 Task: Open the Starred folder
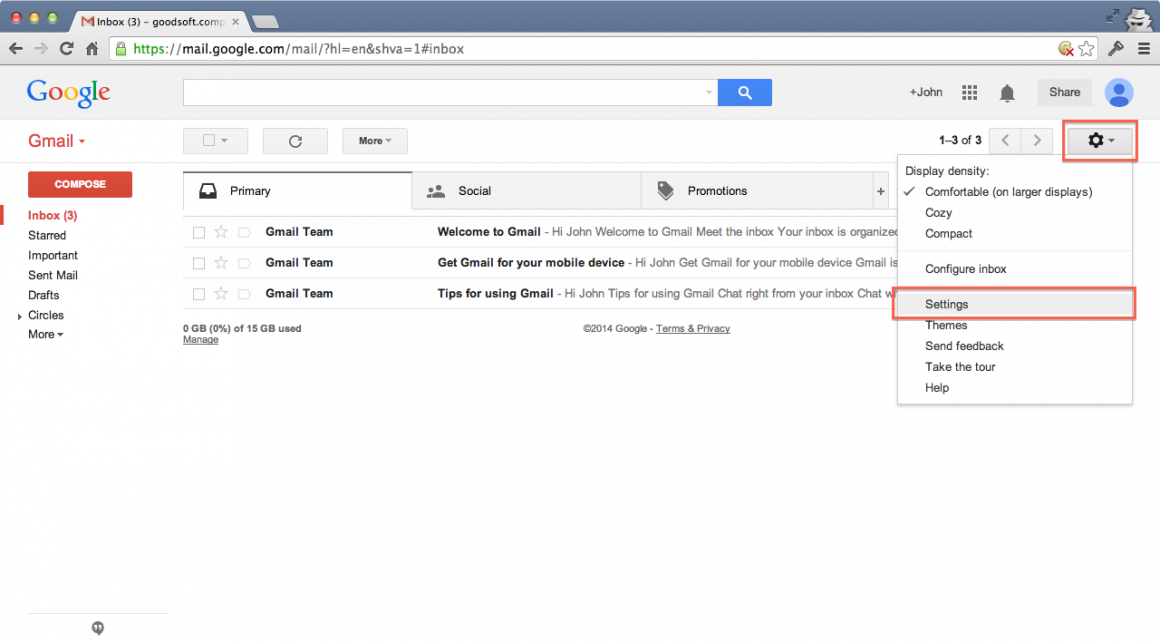click(47, 235)
